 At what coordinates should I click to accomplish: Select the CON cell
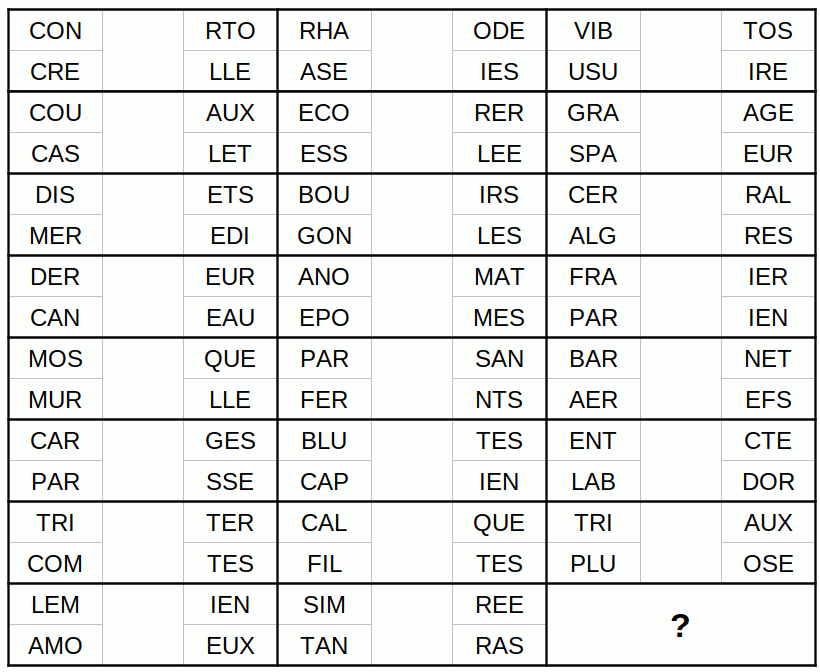point(56,31)
